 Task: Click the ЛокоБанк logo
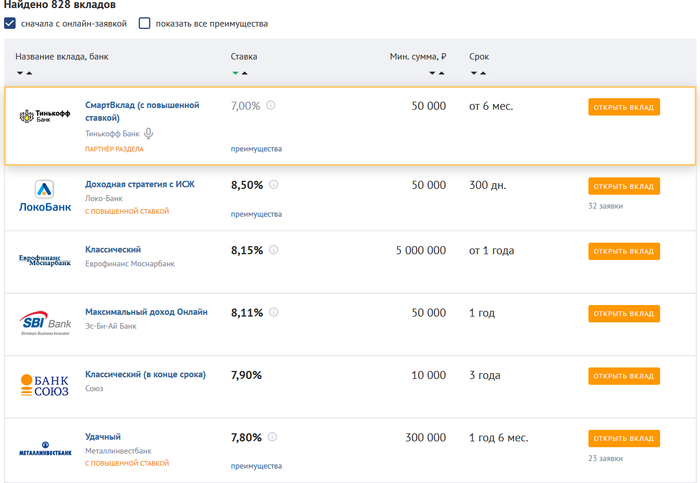(x=45, y=196)
